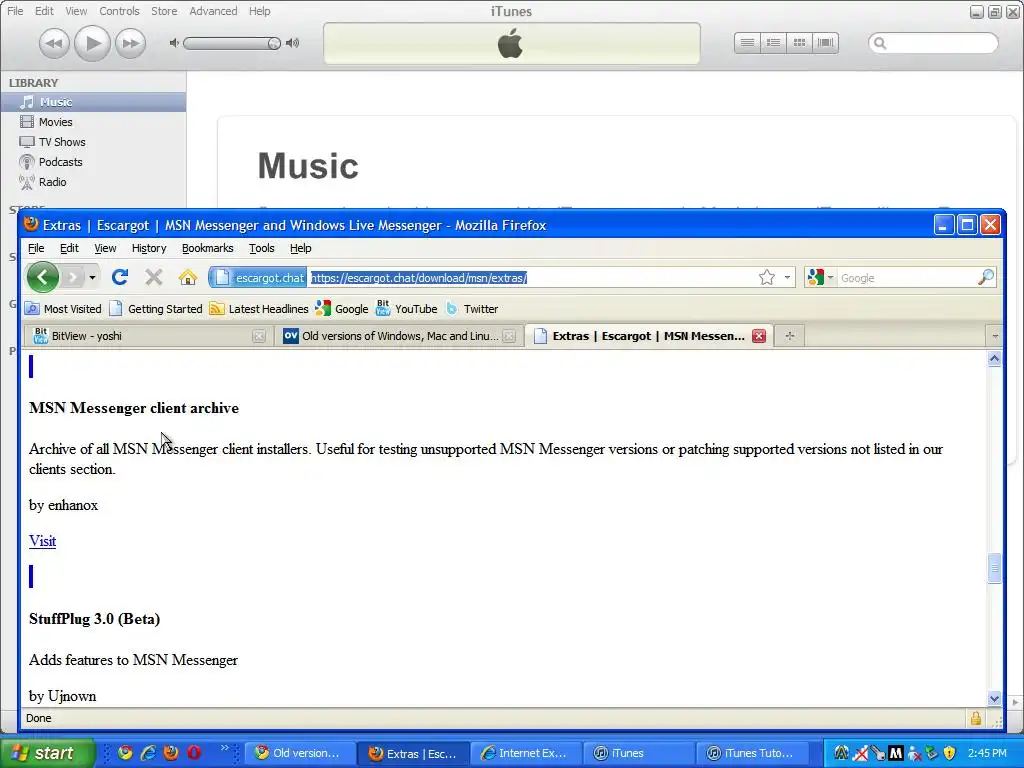The width and height of the screenshot is (1024, 768).
Task: Launch Internet Explorer from quick launch bar
Action: point(148,753)
